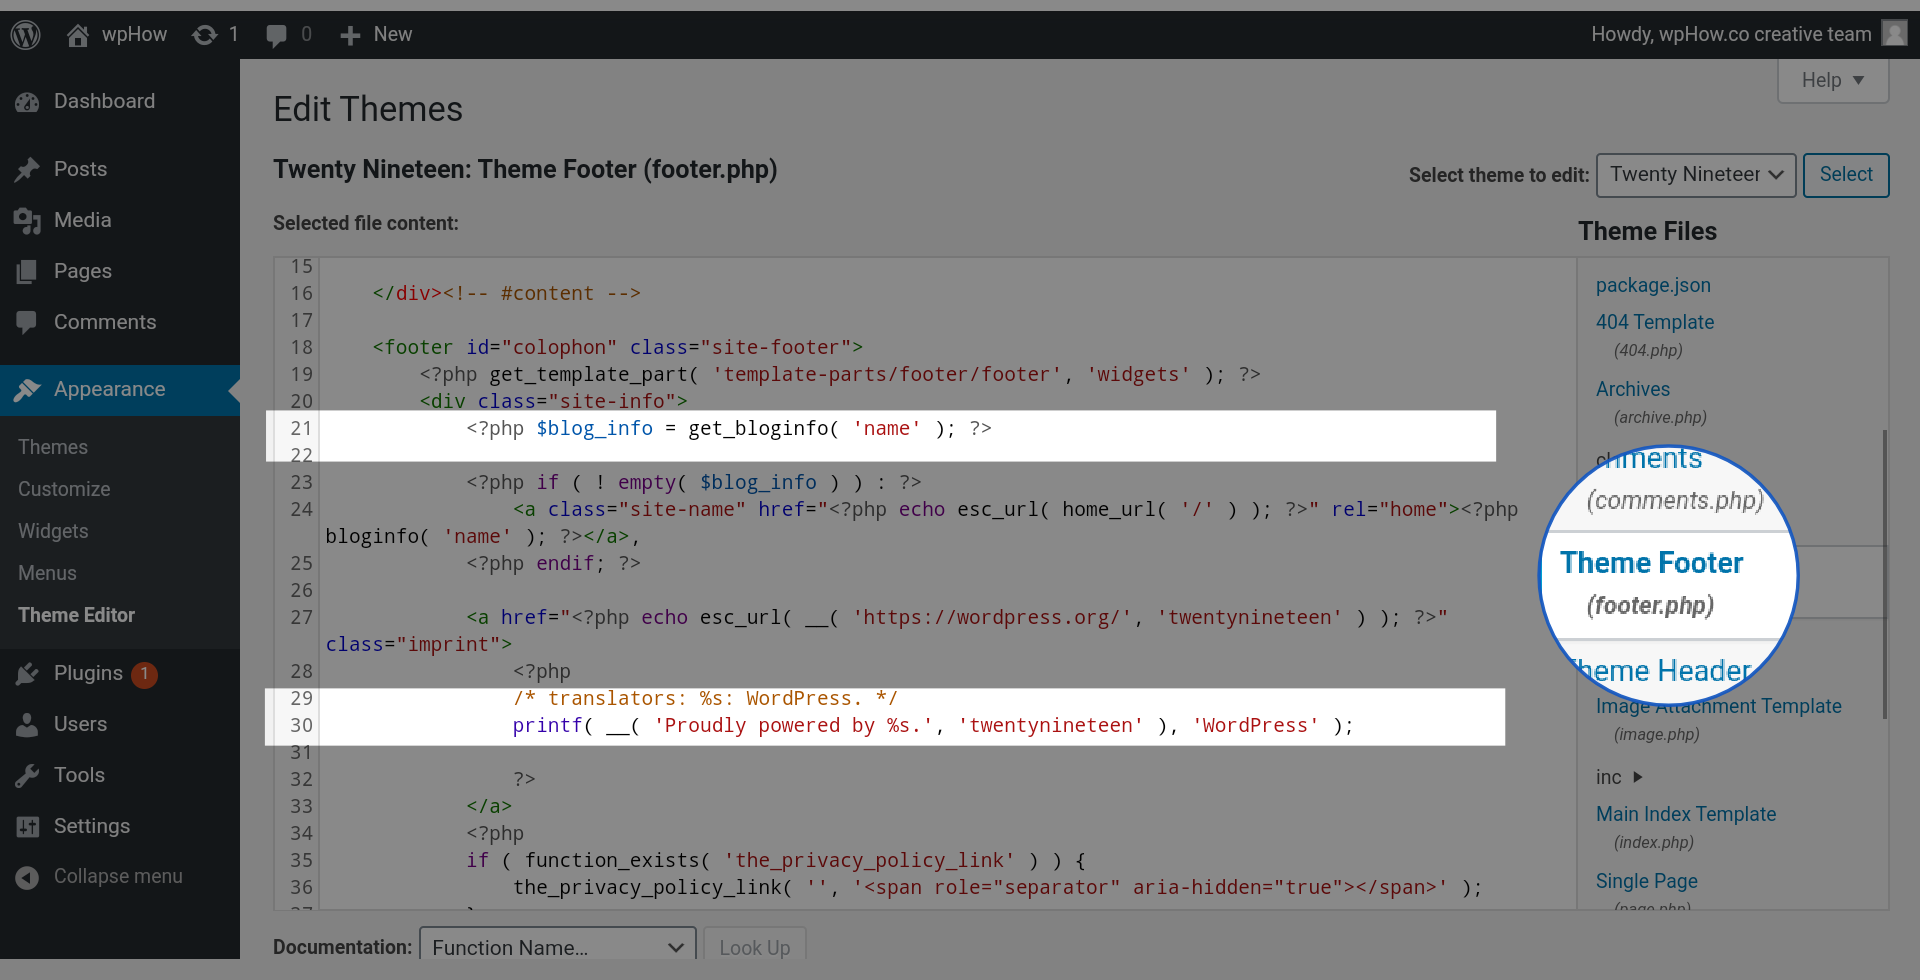The image size is (1920, 980).
Task: Click the Media library icon
Action: [27, 221]
